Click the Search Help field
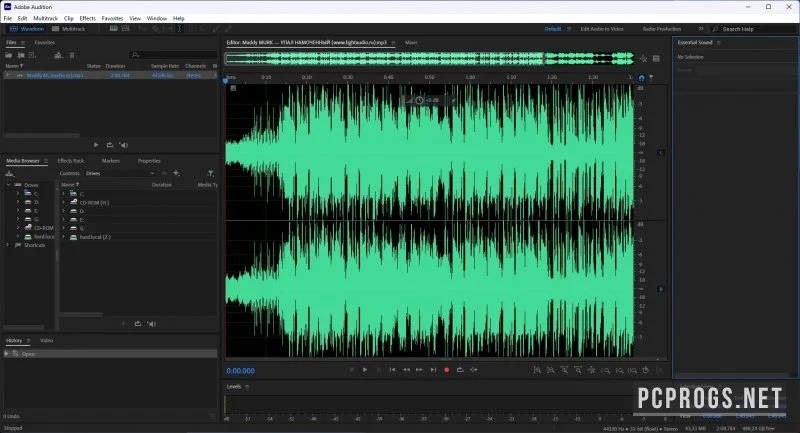Image resolution: width=800 pixels, height=433 pixels. [x=754, y=29]
